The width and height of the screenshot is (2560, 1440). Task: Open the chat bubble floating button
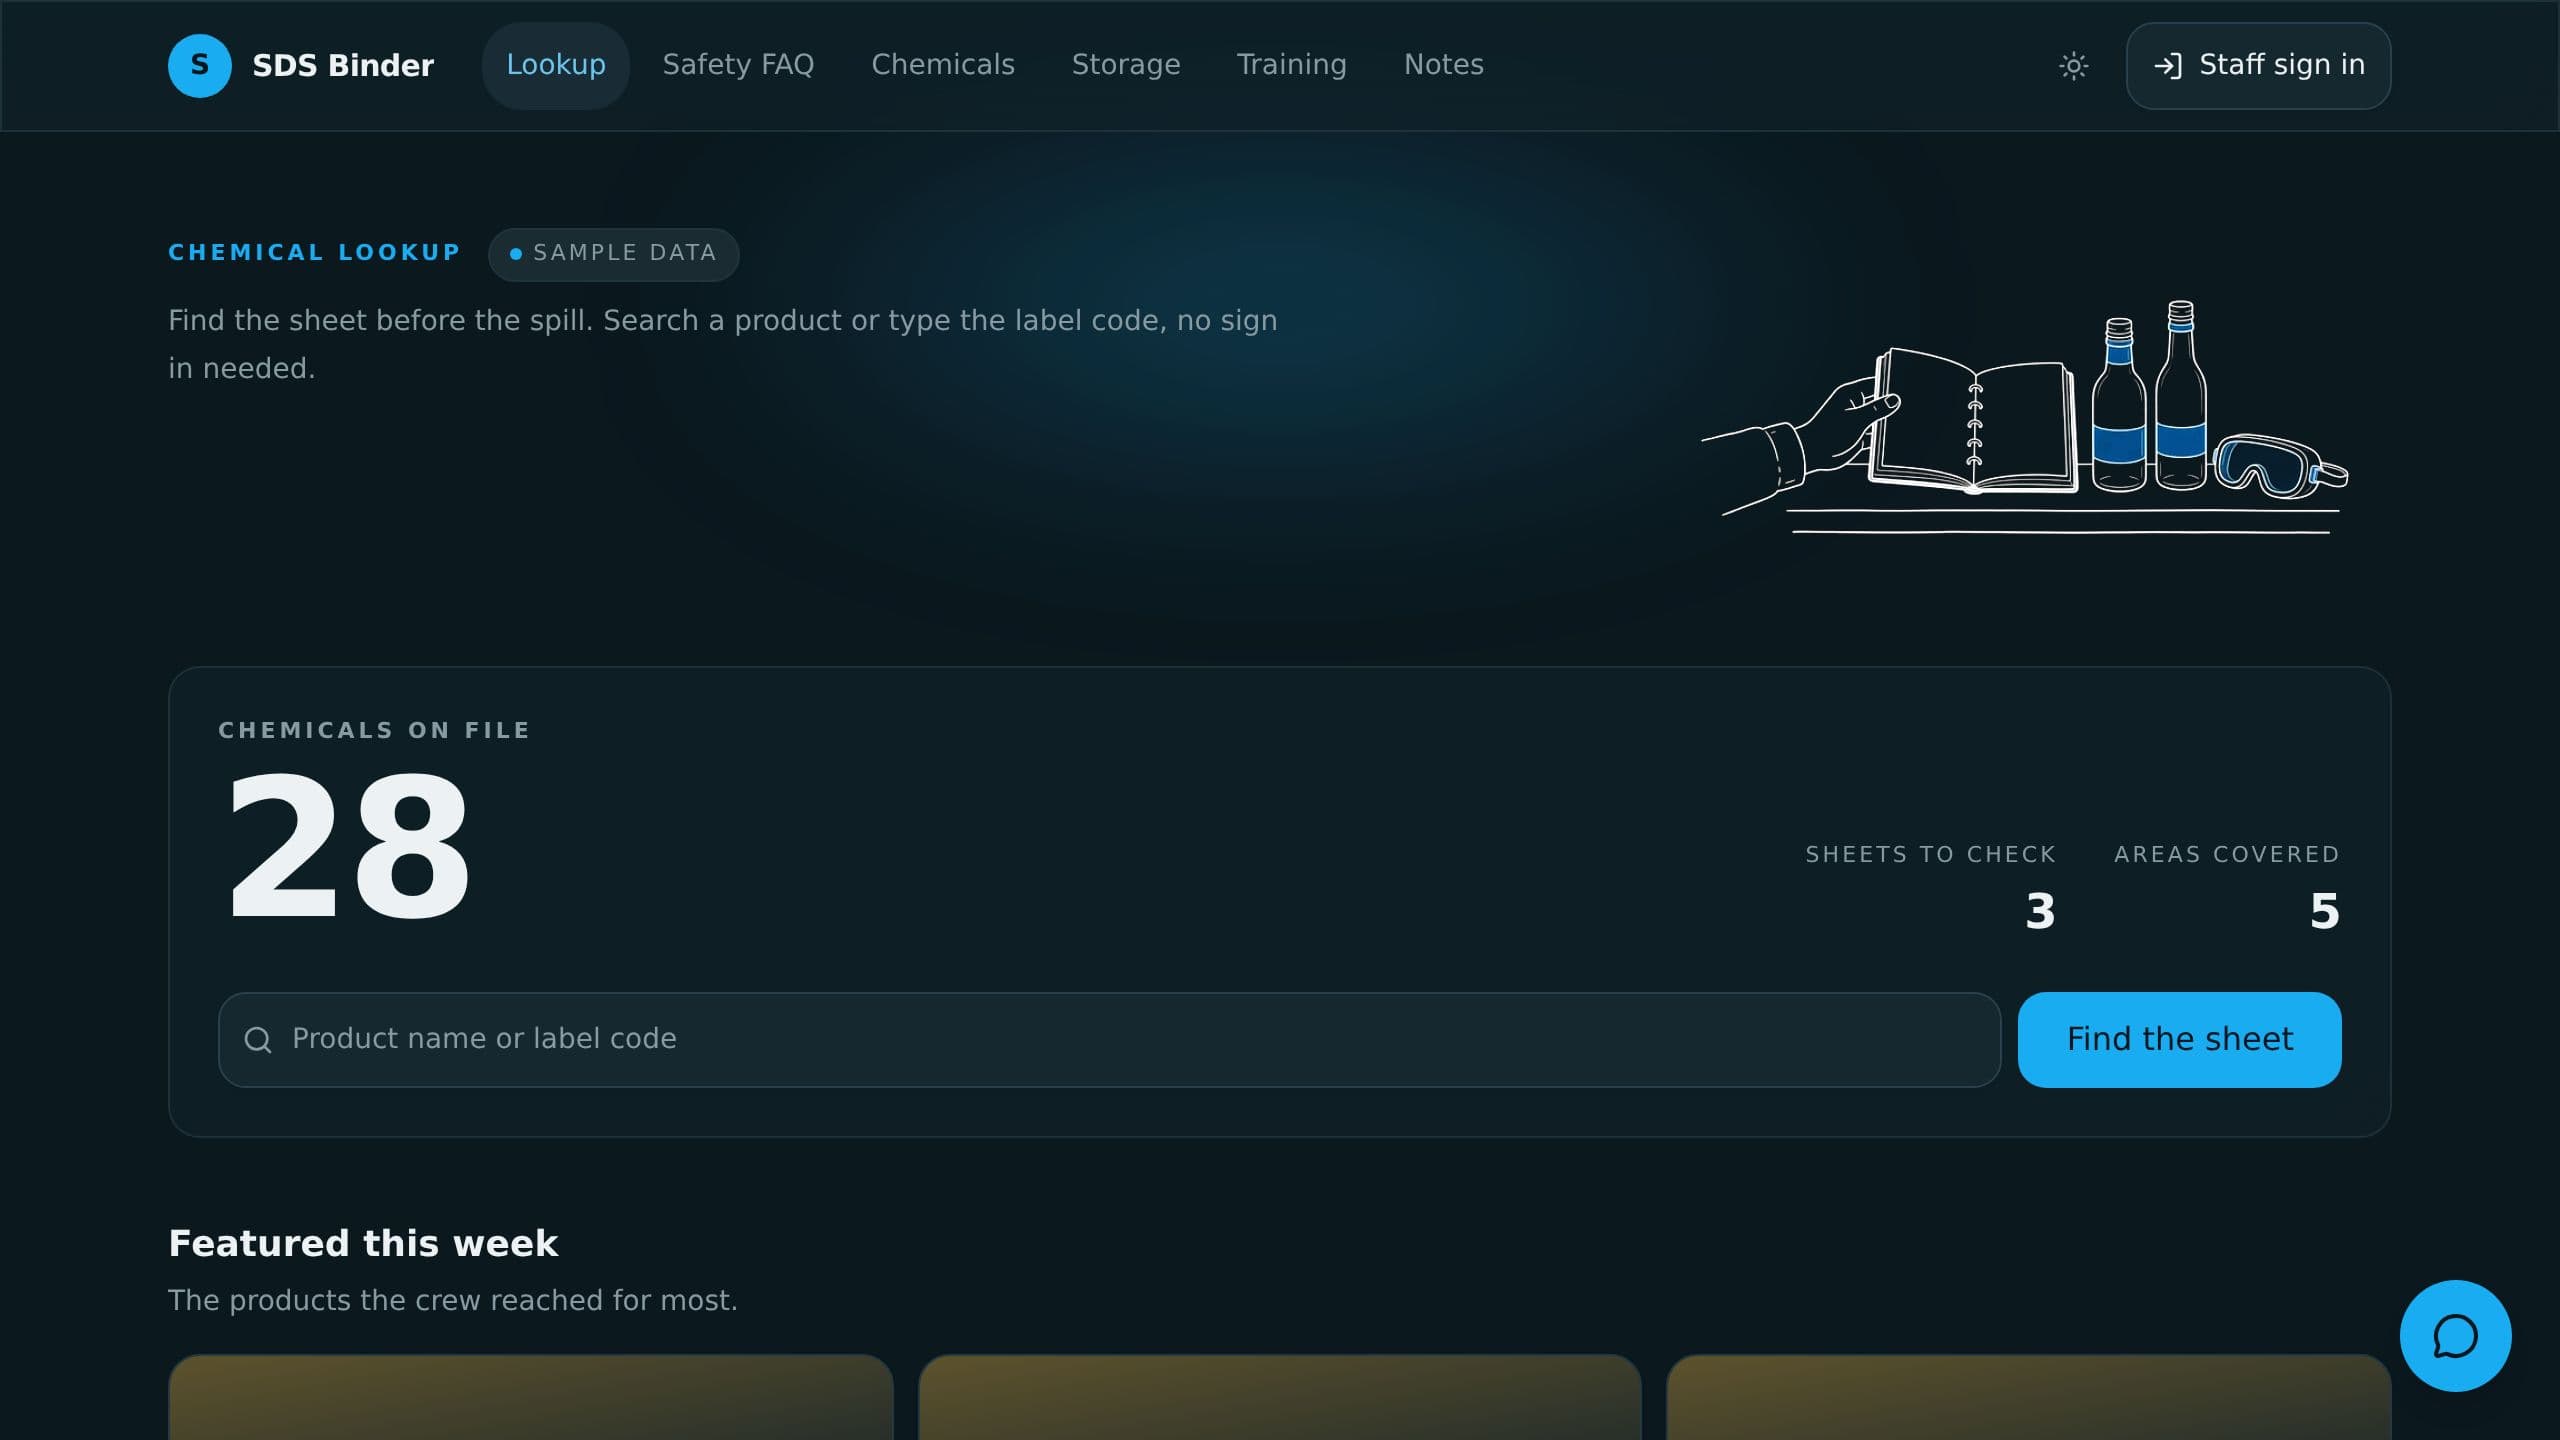(2455, 1336)
